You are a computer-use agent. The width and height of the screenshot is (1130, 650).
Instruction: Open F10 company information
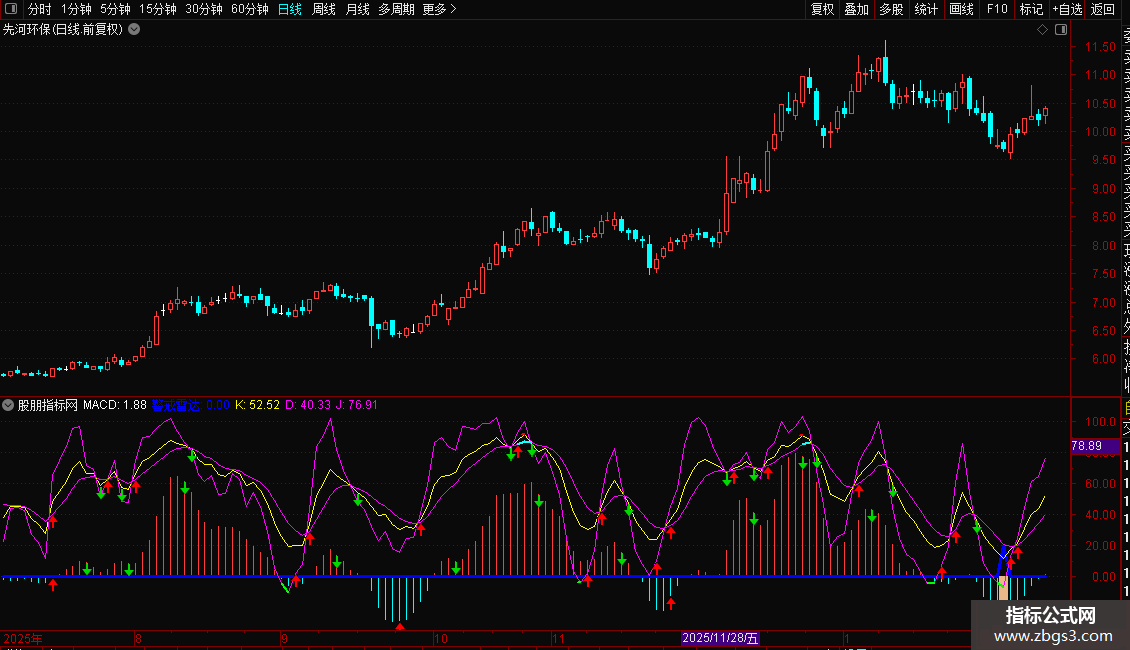coord(996,9)
